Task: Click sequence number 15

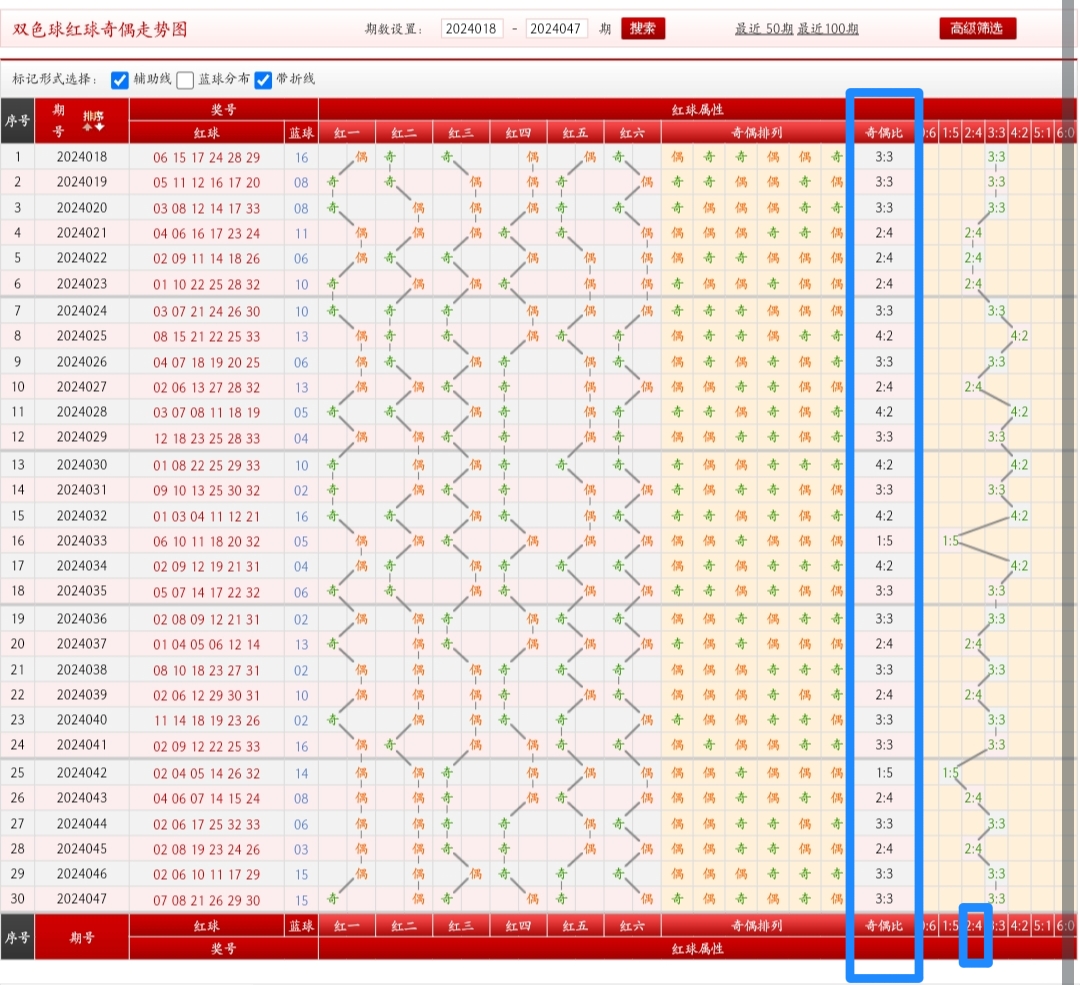Action: pyautogui.click(x=17, y=515)
